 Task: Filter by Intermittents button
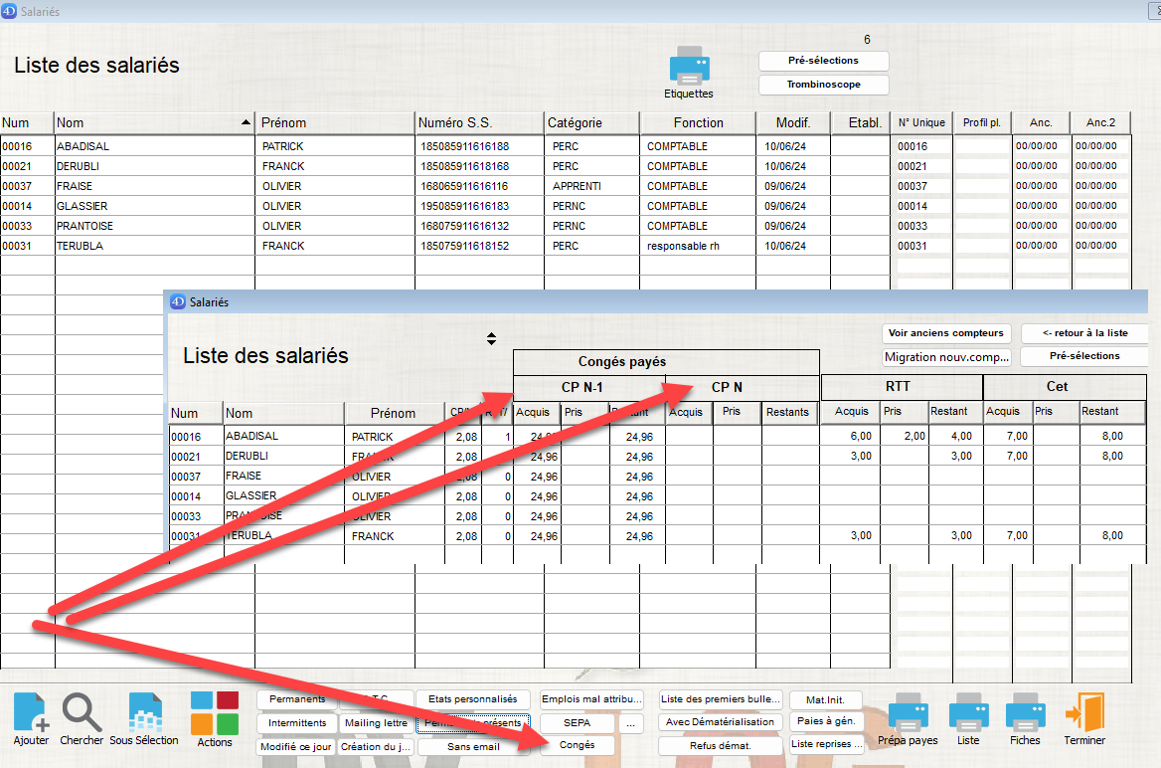pos(297,723)
